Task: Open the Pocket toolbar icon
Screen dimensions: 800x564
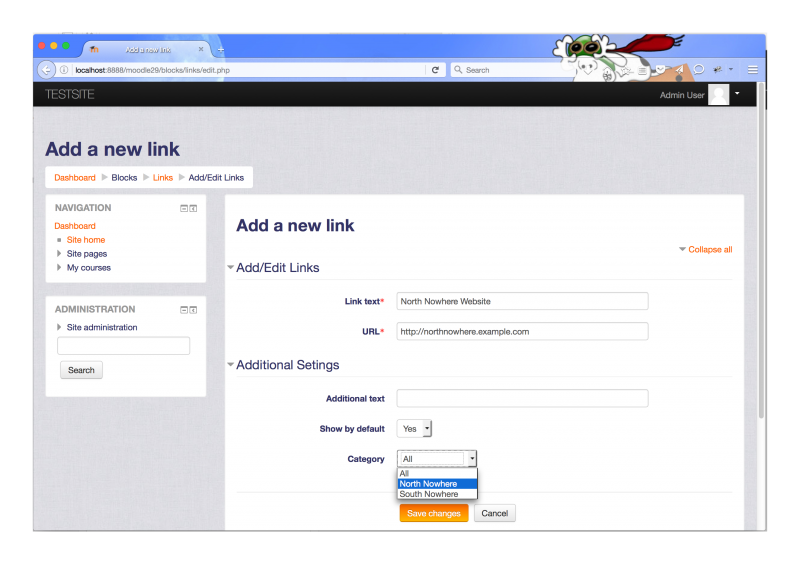Action: pos(660,69)
